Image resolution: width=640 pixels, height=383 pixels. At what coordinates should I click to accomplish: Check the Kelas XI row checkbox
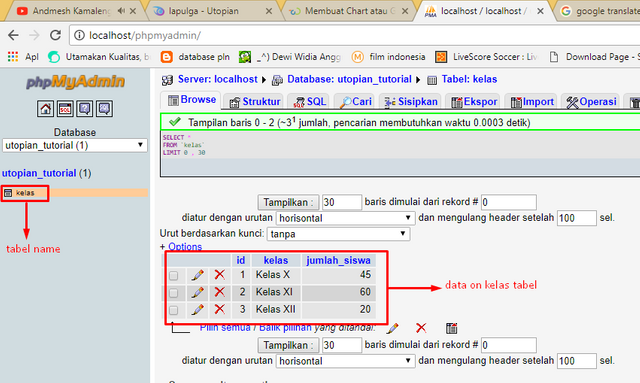pos(173,293)
